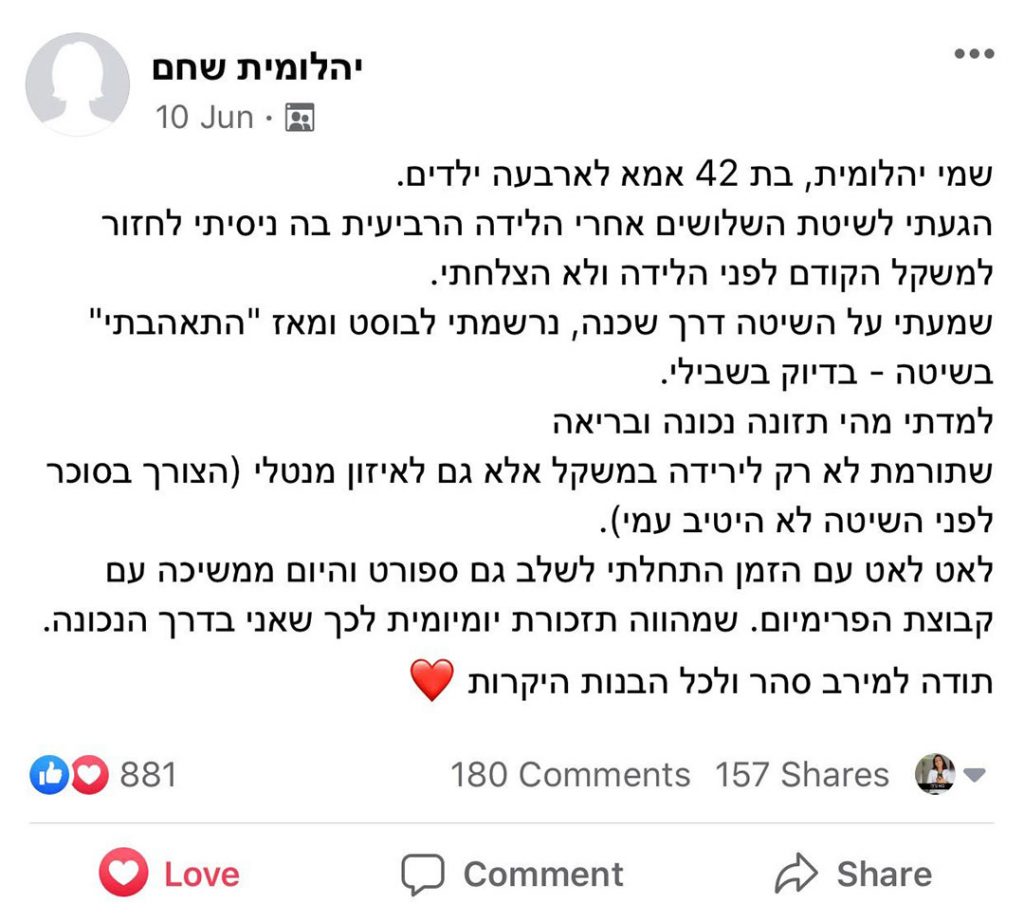Click the post audience icon beside the date
Screen dimensions: 1024x921
pos(299,118)
